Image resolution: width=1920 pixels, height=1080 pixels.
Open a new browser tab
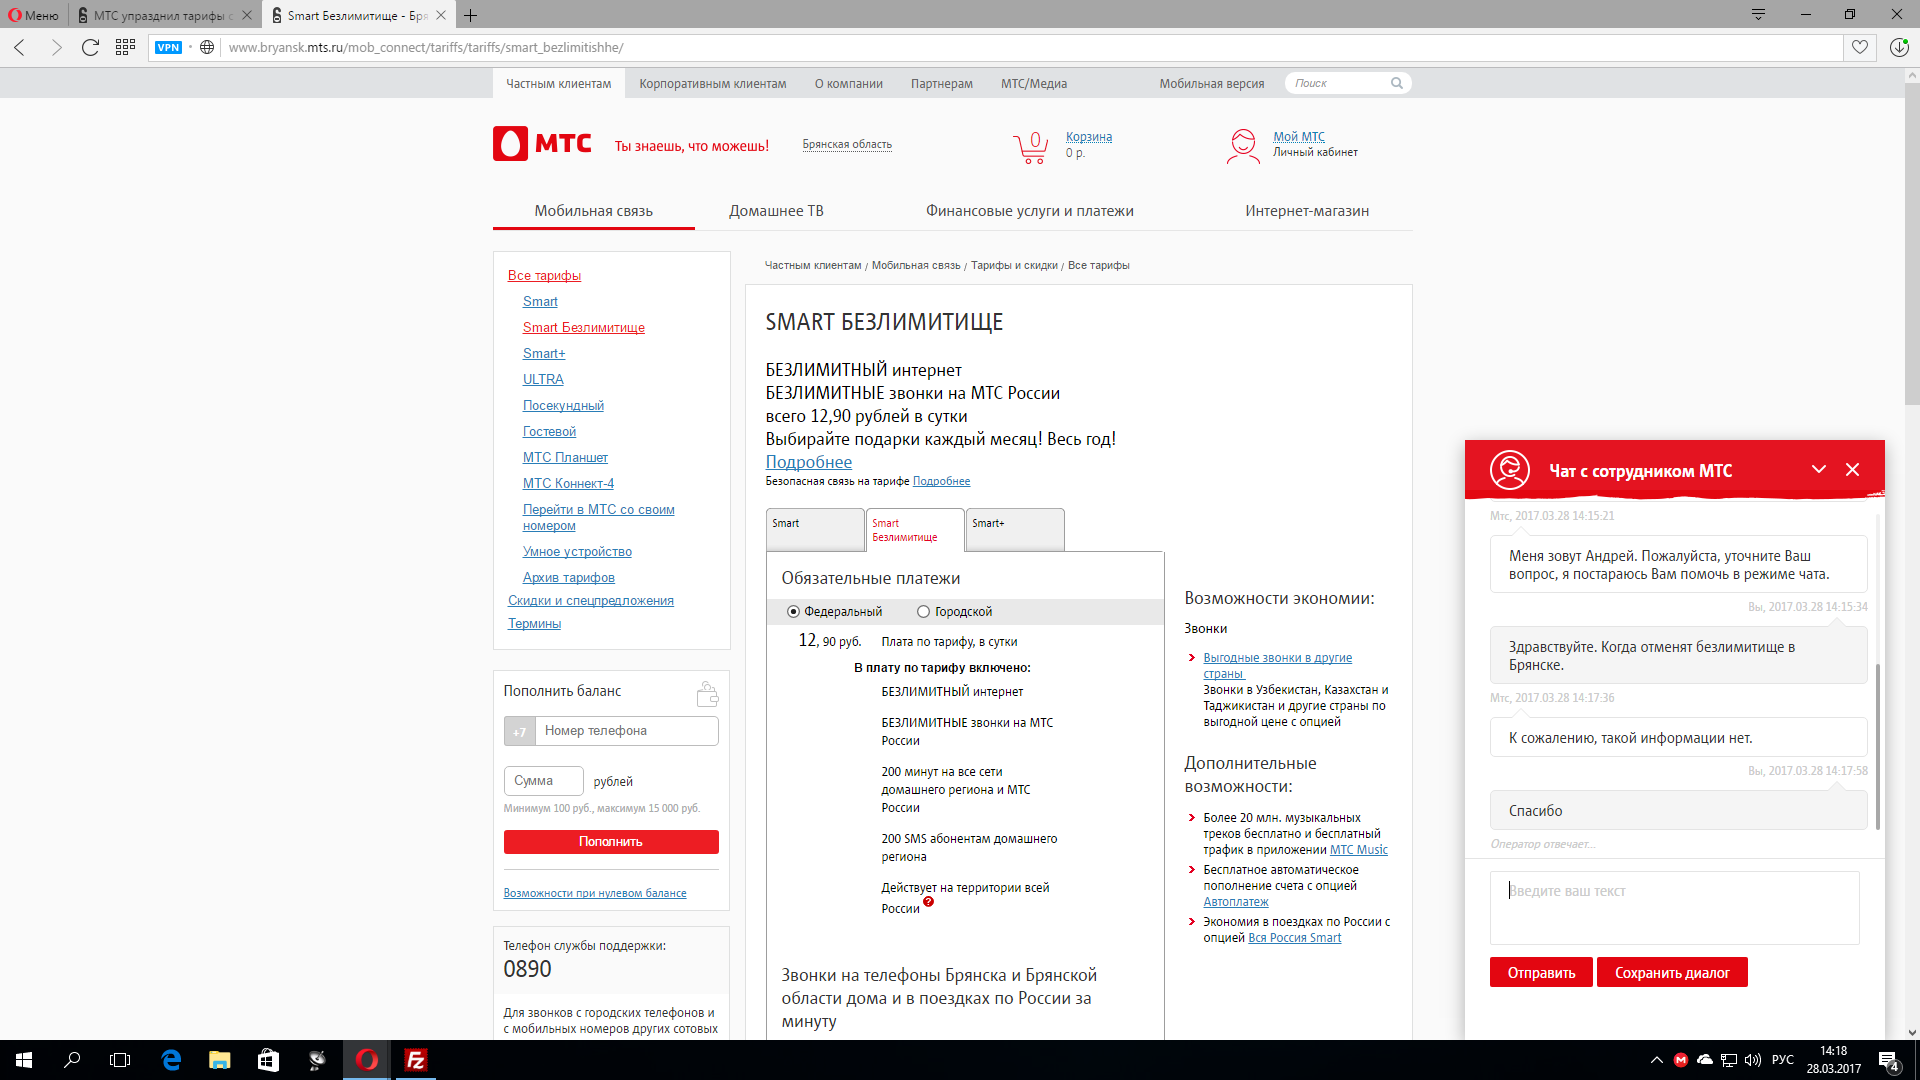pyautogui.click(x=470, y=15)
